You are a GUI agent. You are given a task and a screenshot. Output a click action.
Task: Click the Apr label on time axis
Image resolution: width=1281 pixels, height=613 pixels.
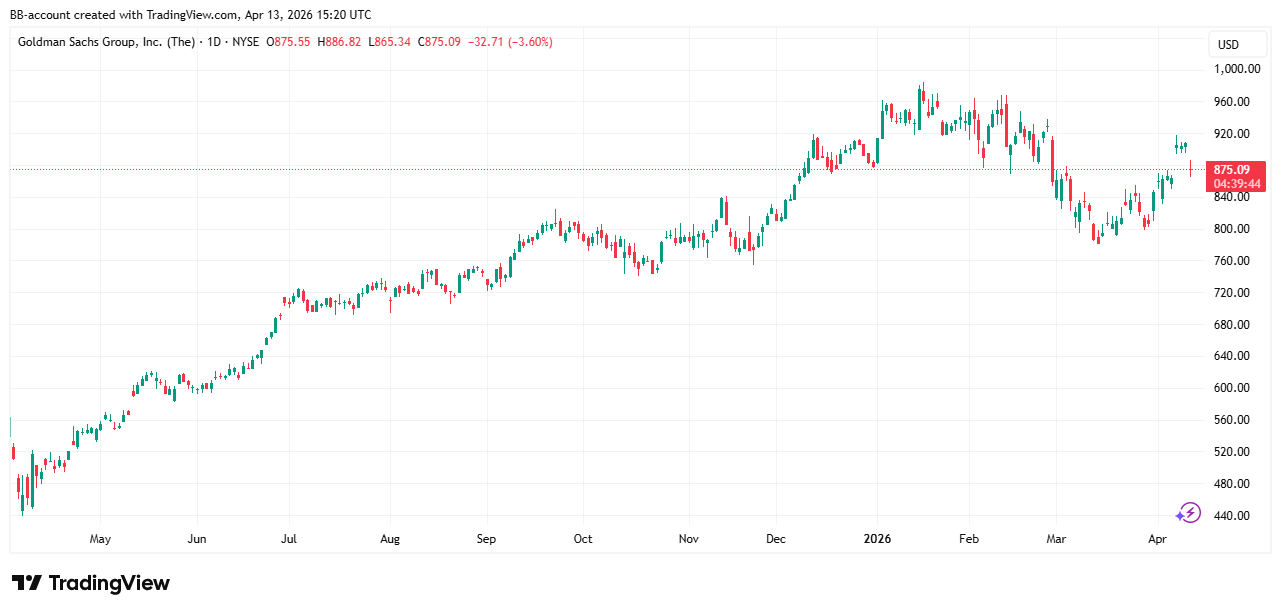[x=1158, y=539]
